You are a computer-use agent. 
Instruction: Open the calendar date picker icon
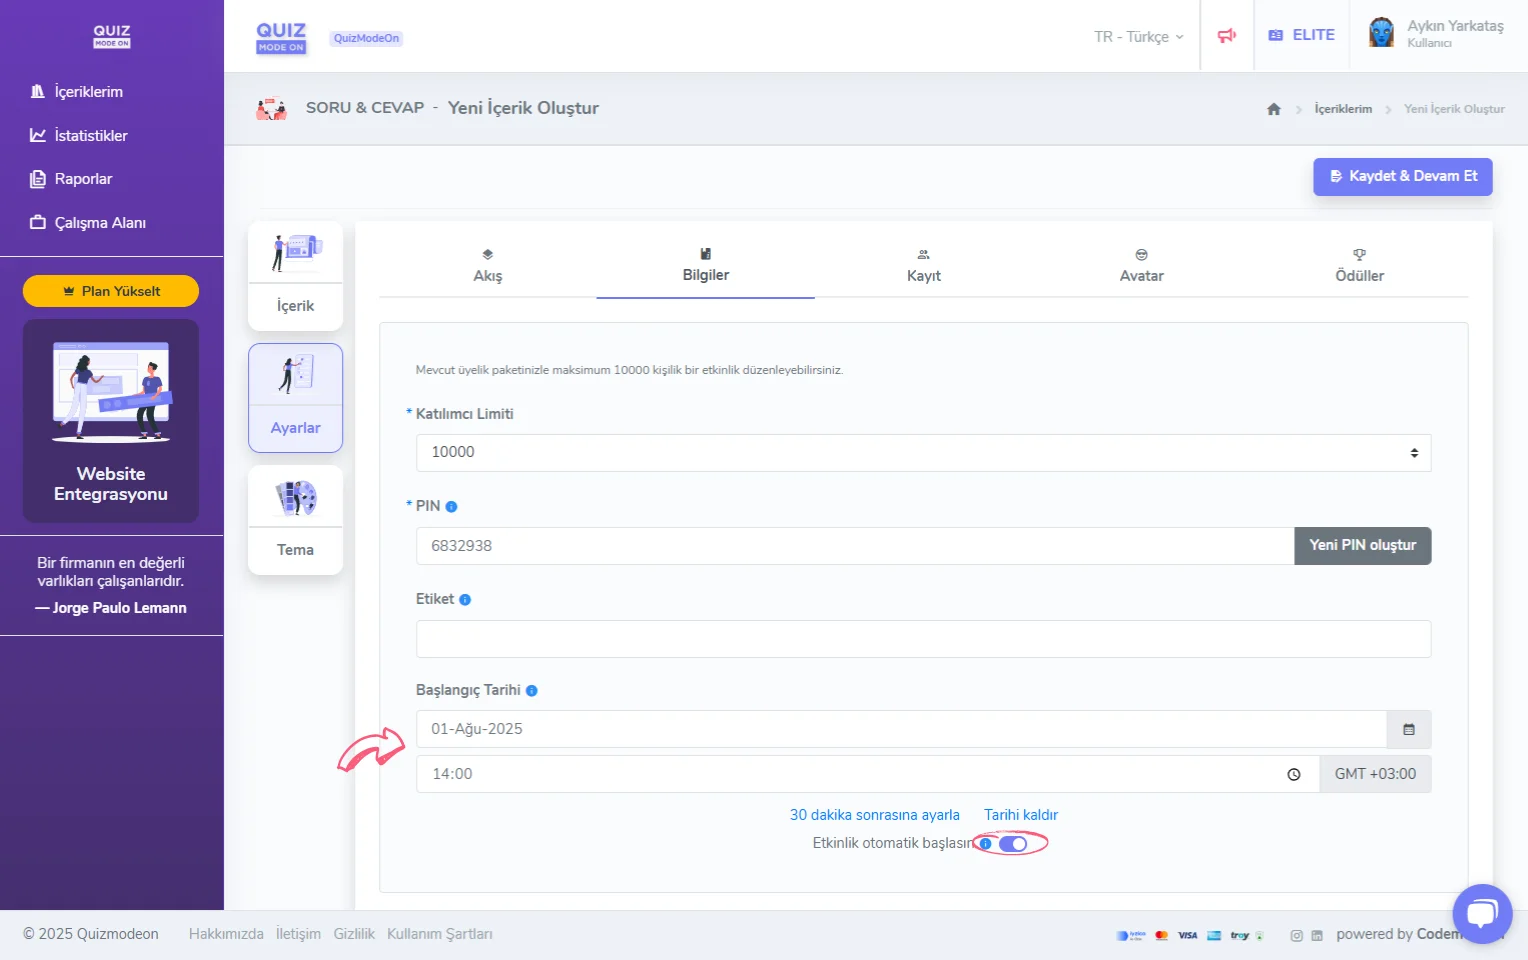[1408, 730]
